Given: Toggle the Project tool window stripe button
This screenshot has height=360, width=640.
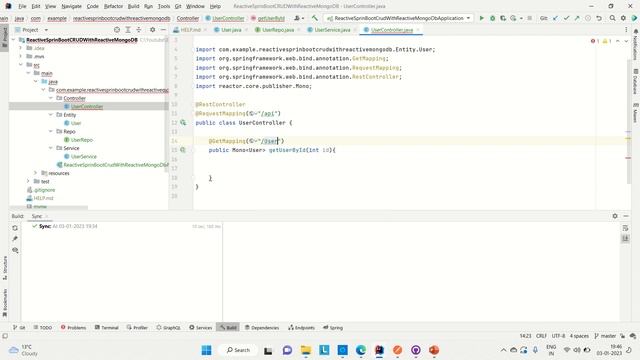Looking at the screenshot, I should [x=5, y=38].
